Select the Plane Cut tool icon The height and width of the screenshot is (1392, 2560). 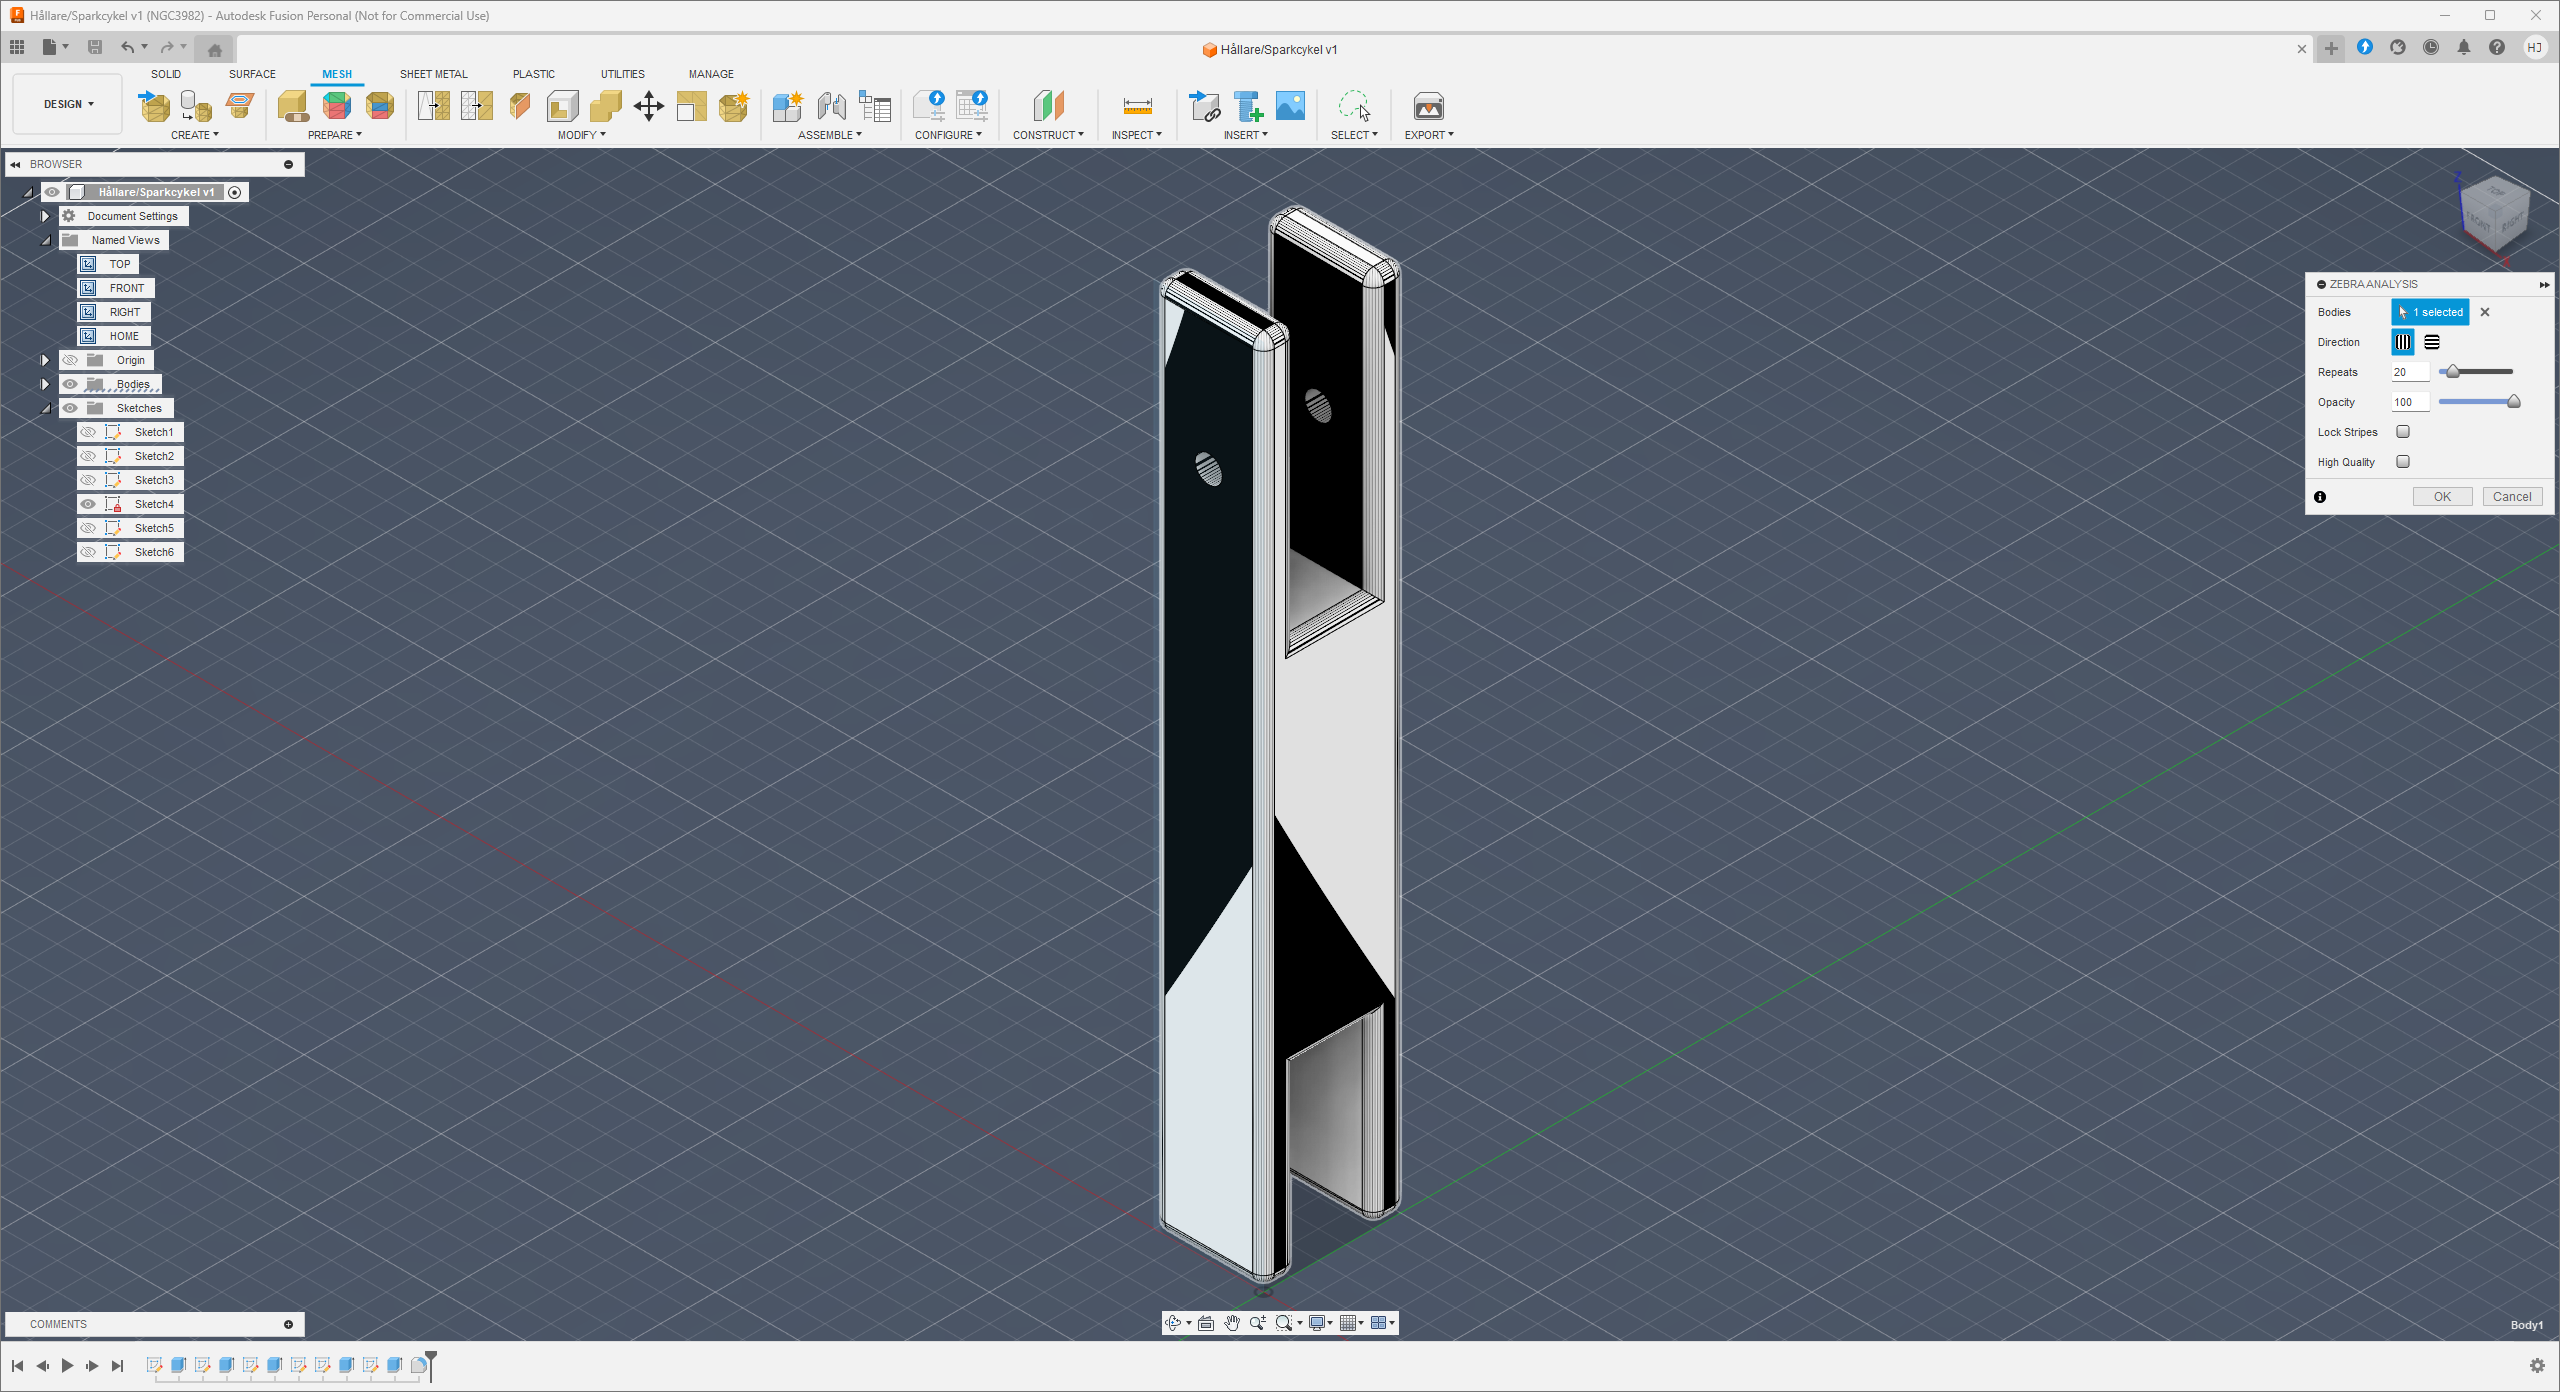pos(520,106)
